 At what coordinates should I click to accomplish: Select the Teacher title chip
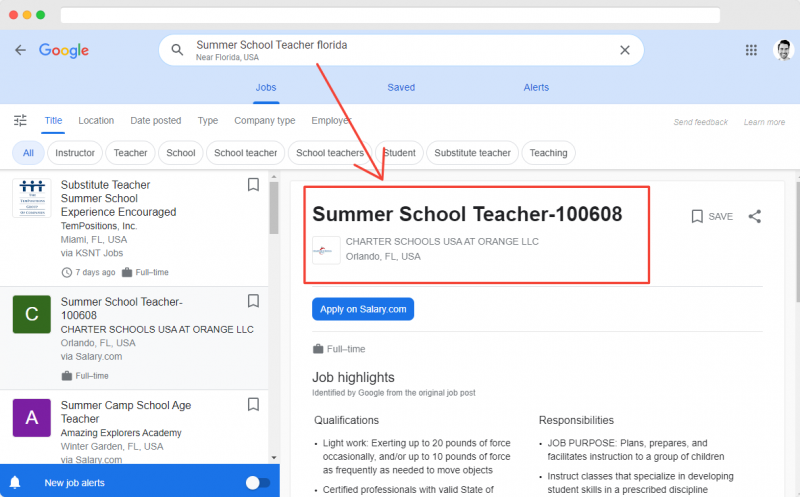point(130,153)
